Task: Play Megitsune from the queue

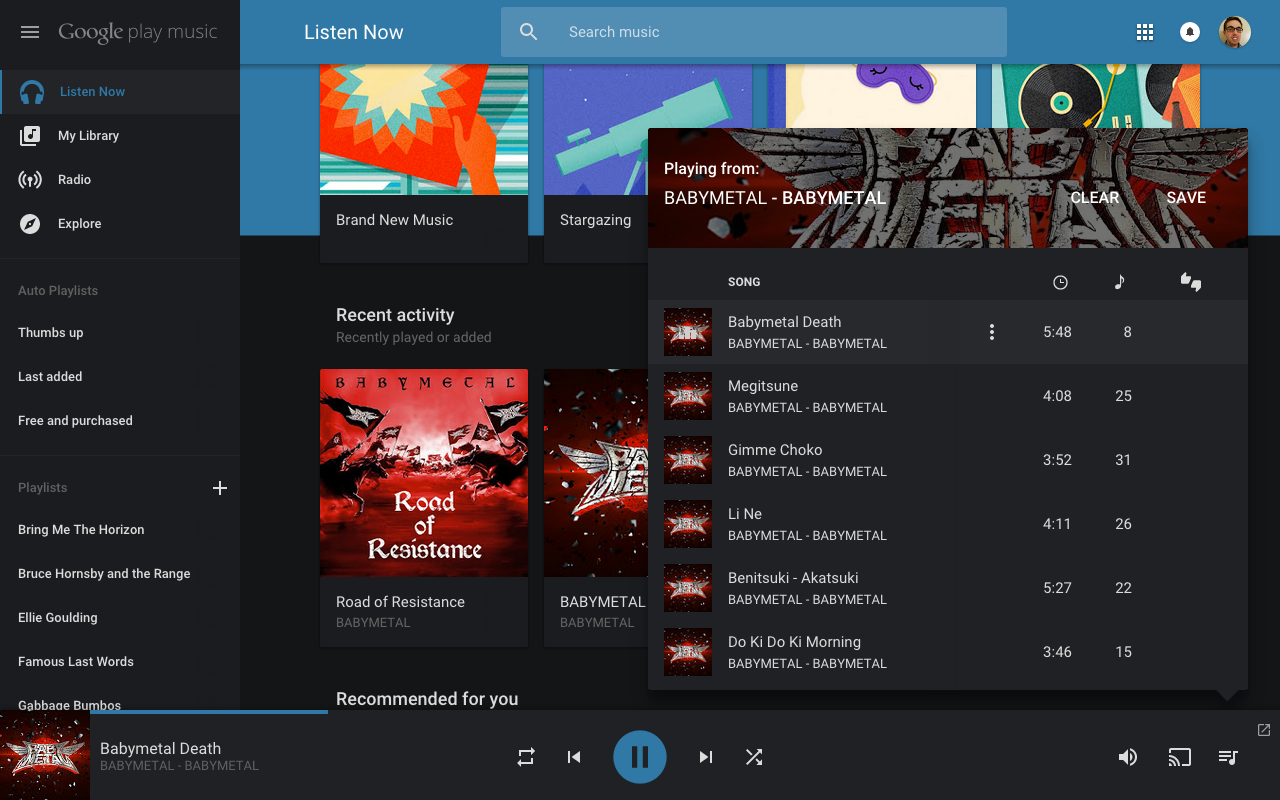Action: pyautogui.click(x=948, y=396)
